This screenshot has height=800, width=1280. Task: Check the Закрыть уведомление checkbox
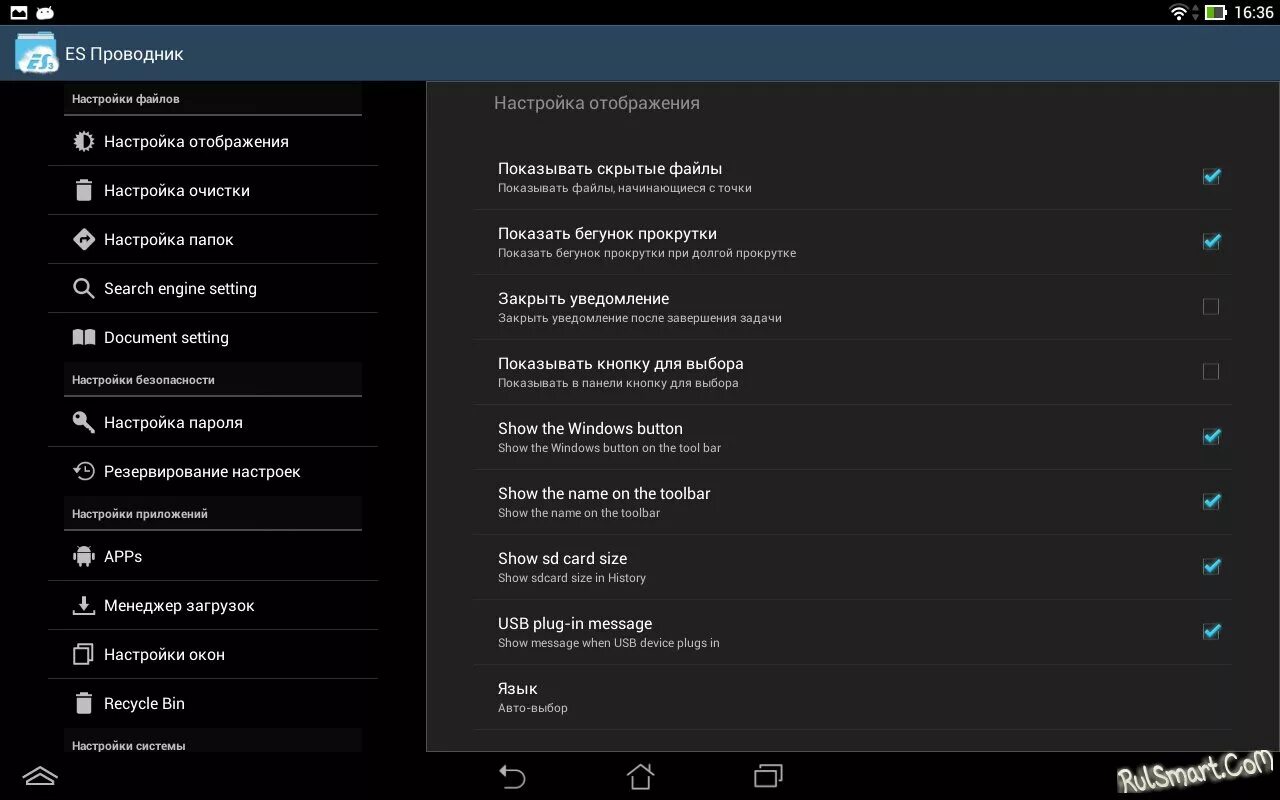[1211, 307]
